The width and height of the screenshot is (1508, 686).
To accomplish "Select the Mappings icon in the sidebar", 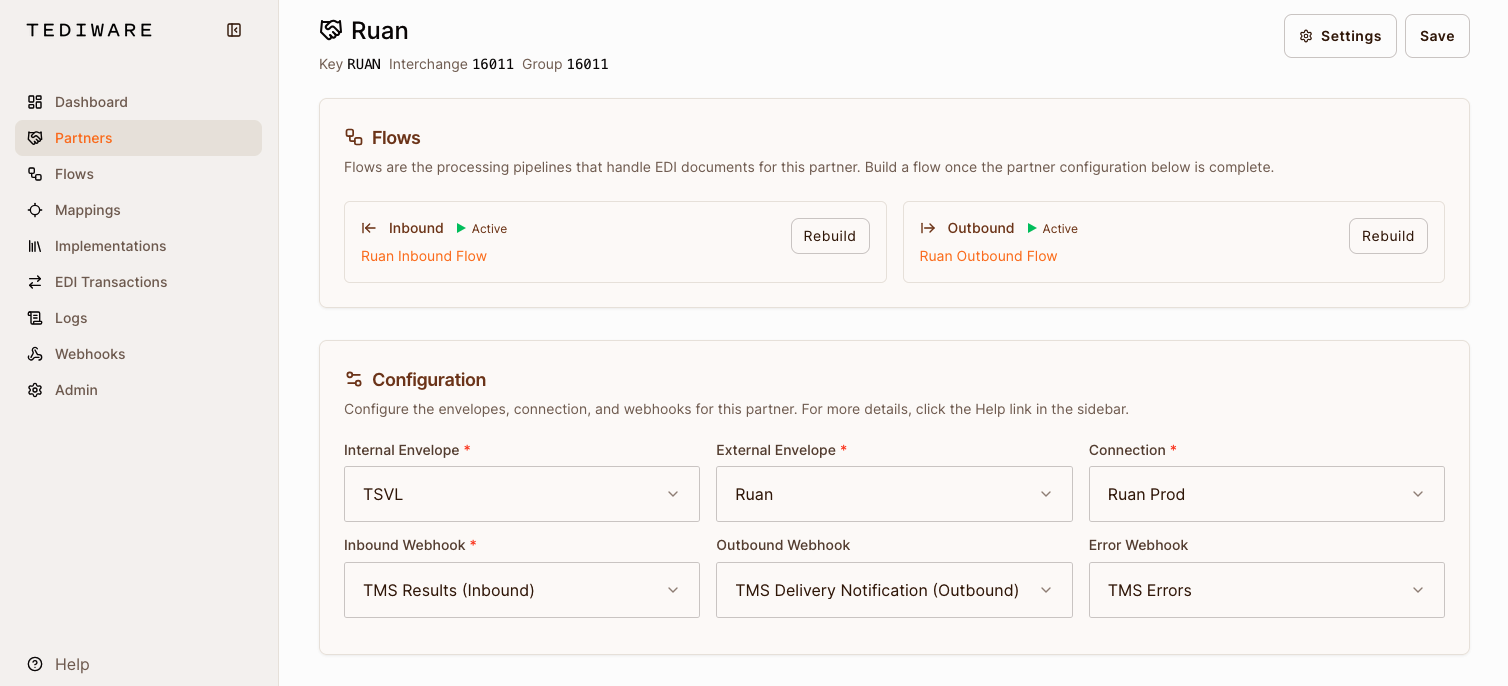I will [x=35, y=209].
